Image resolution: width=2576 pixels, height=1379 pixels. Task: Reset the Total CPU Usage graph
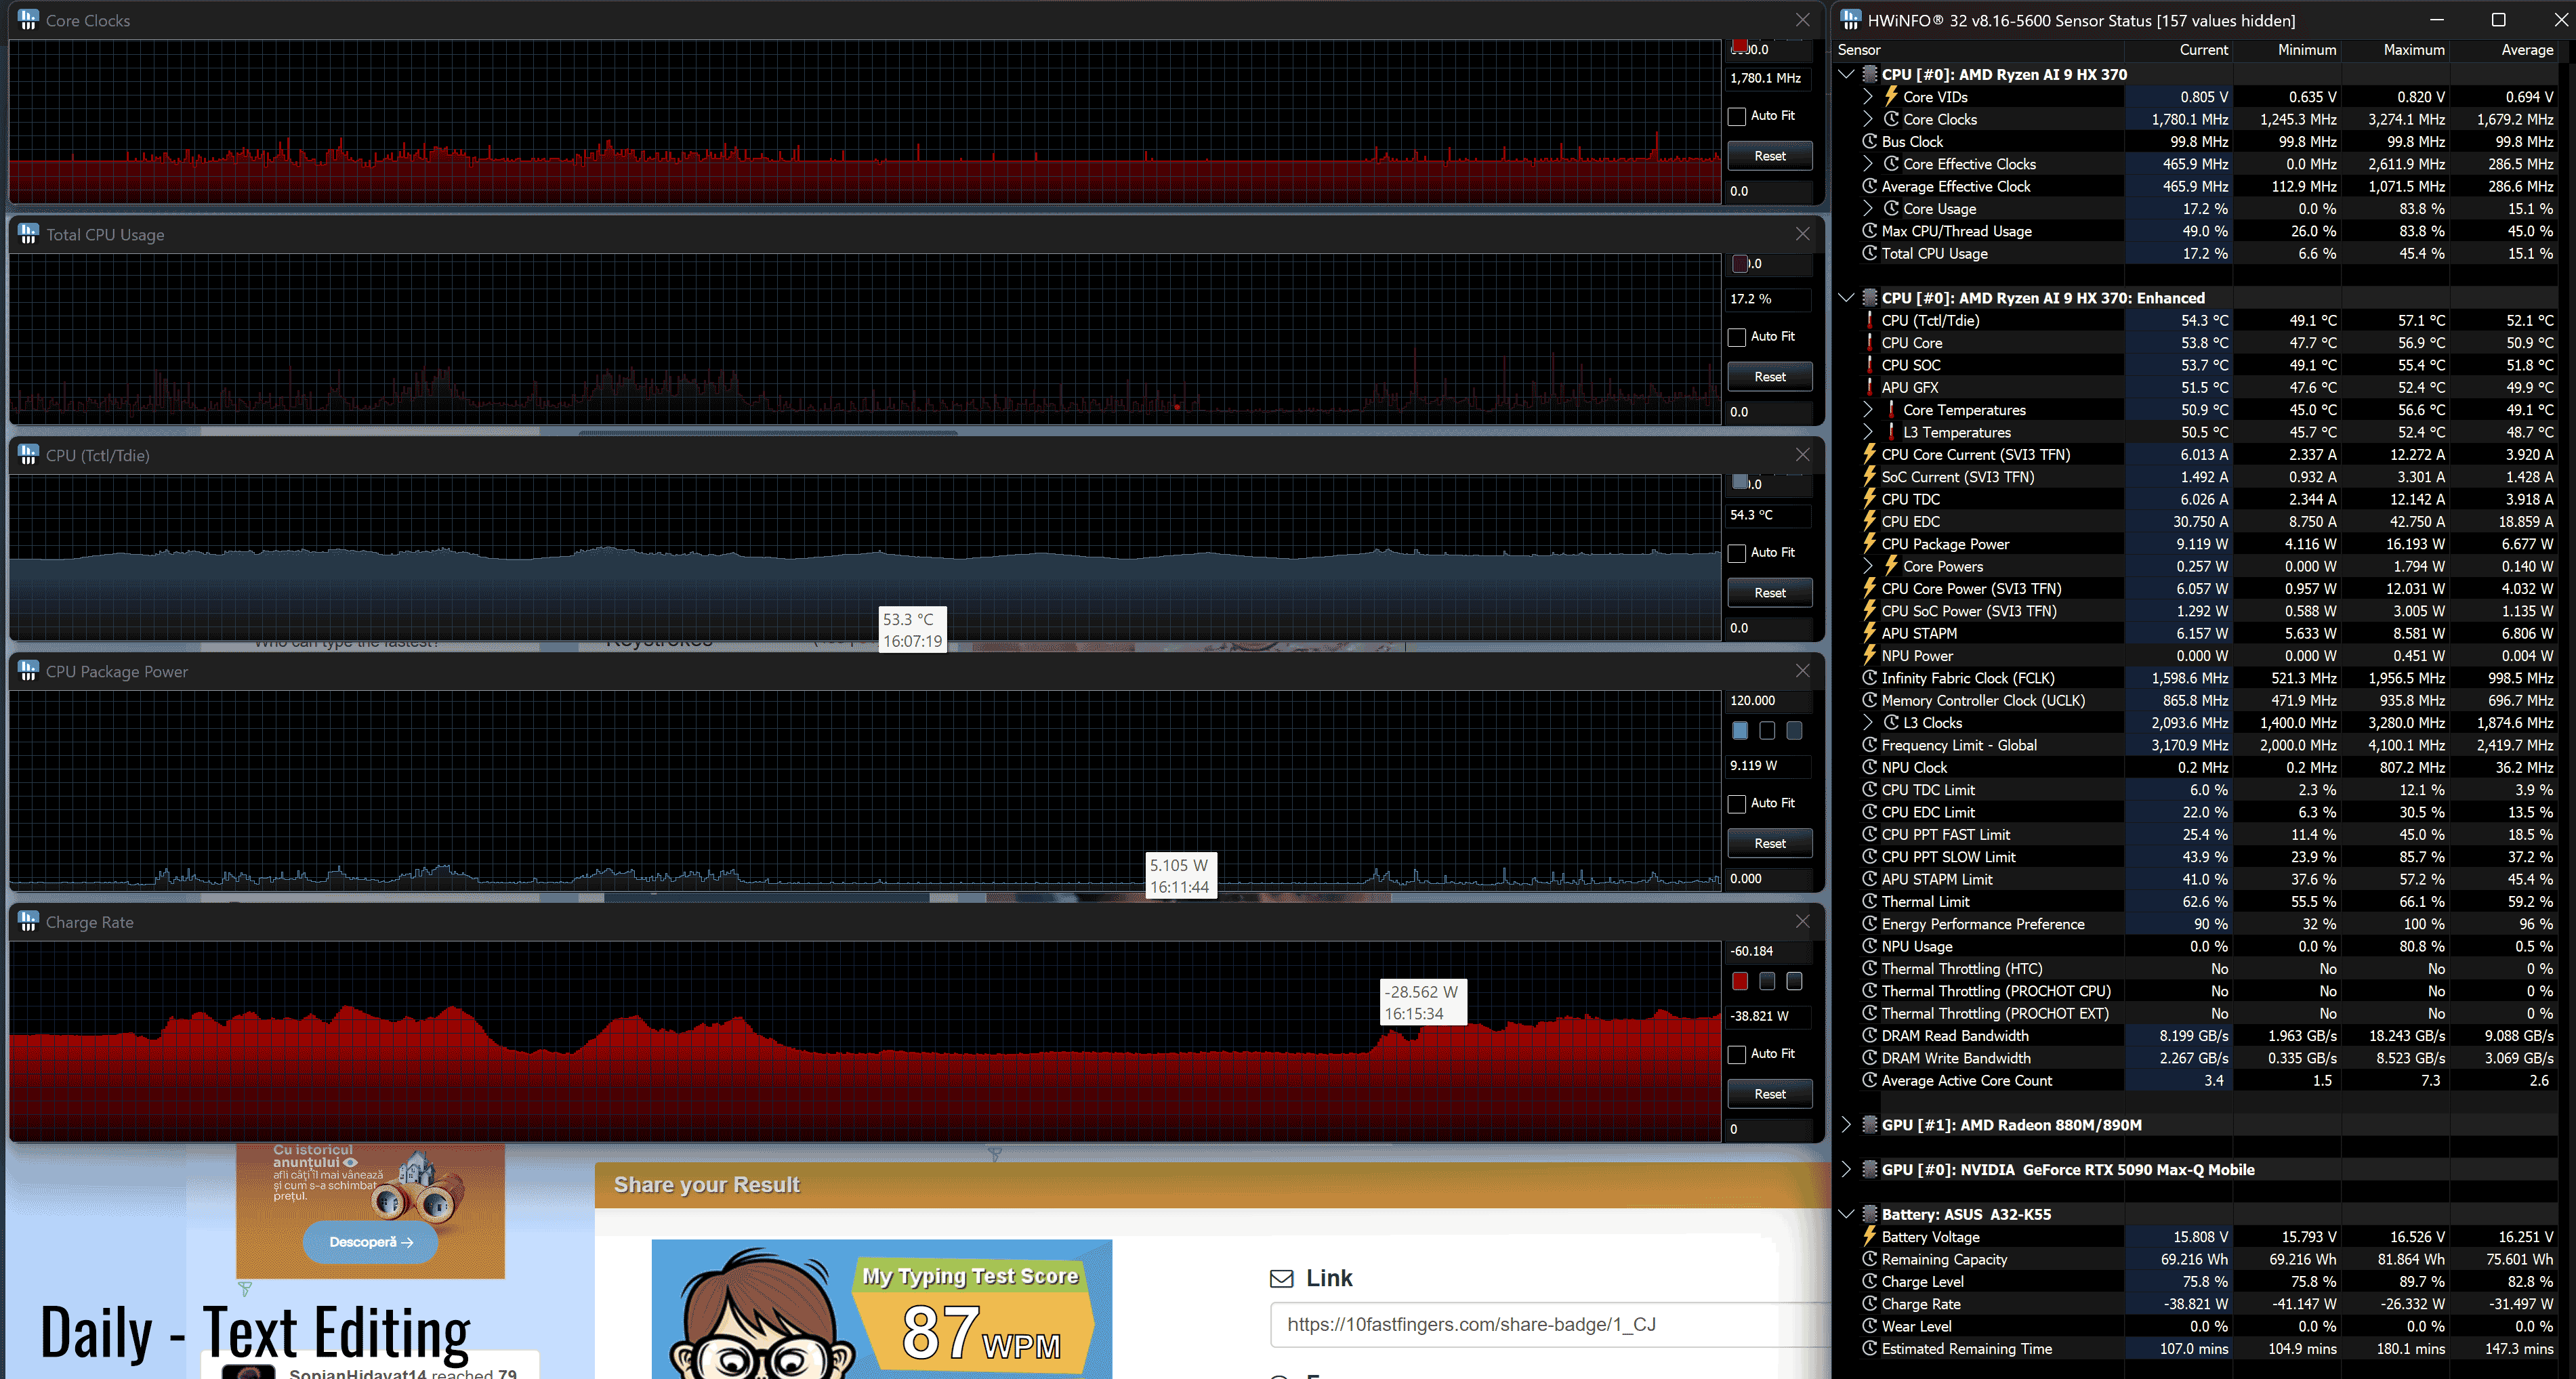(x=1769, y=377)
